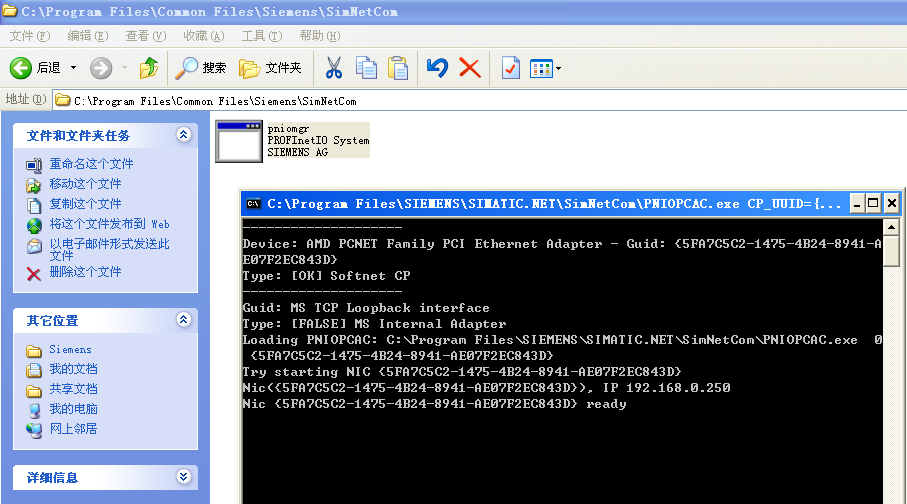907x504 pixels.
Task: Click the Paste clipboard icon
Action: coord(398,68)
